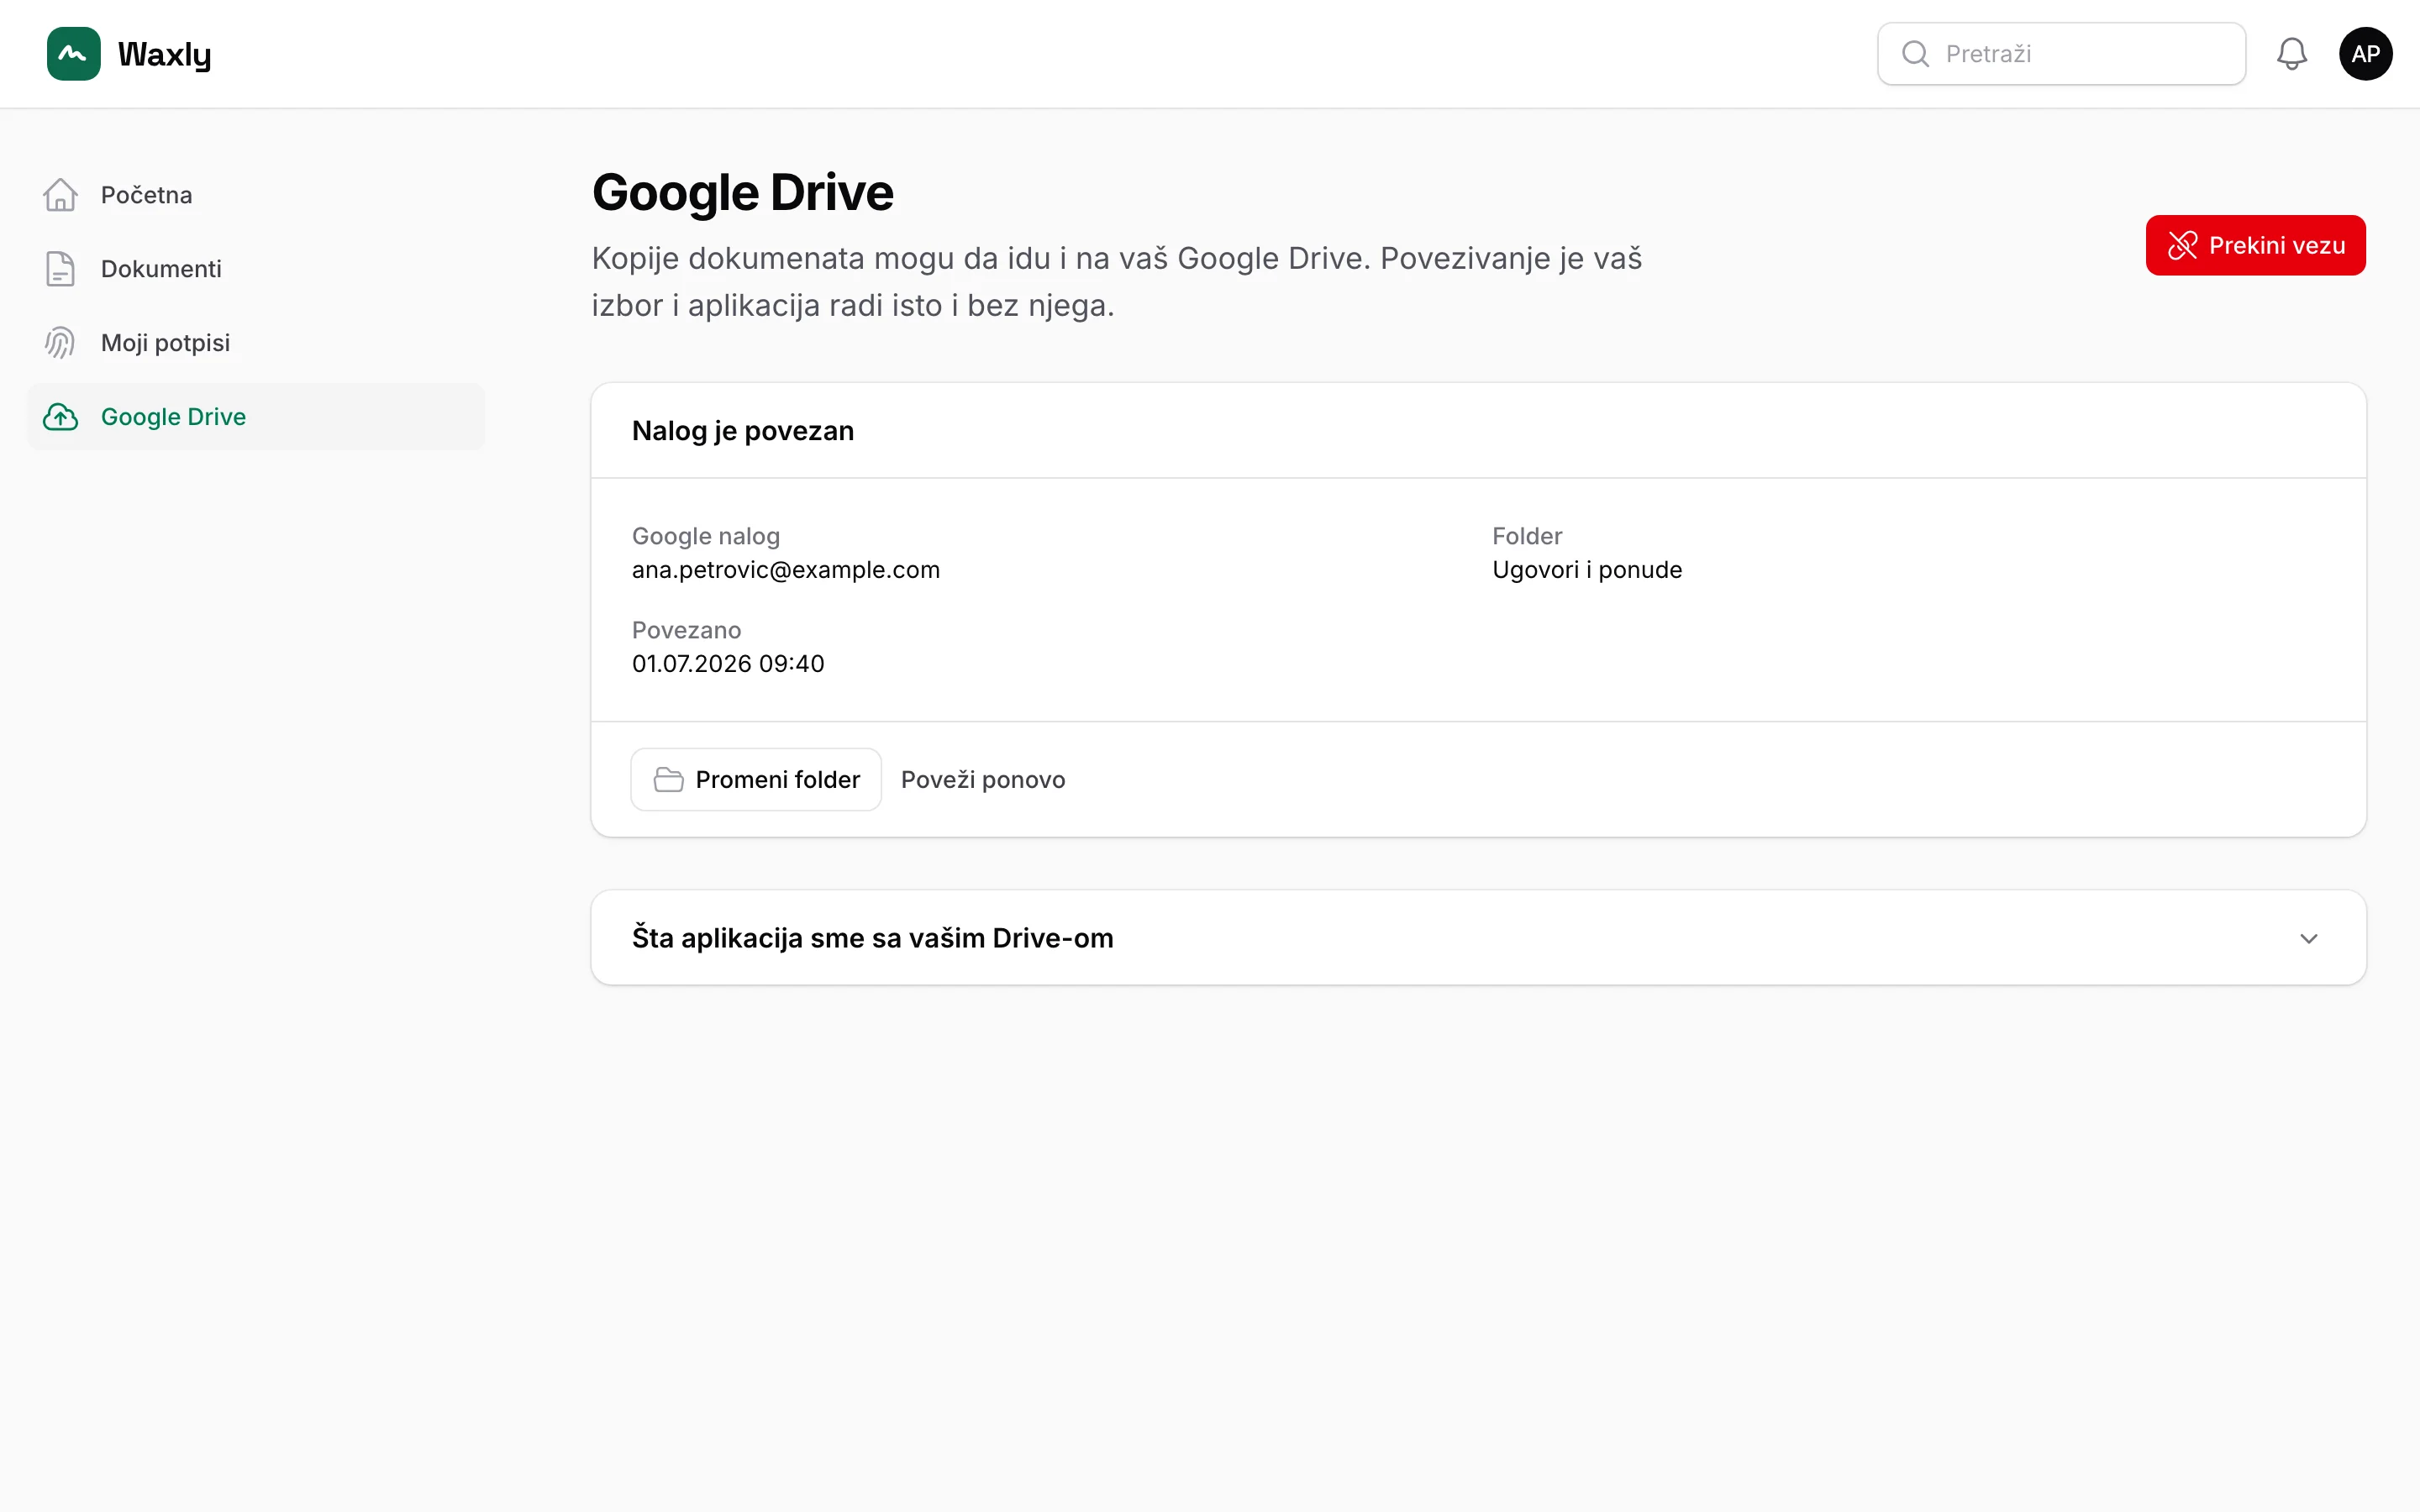Focus the Pretraži search field
This screenshot has height=1512, width=2420.
tap(2061, 54)
